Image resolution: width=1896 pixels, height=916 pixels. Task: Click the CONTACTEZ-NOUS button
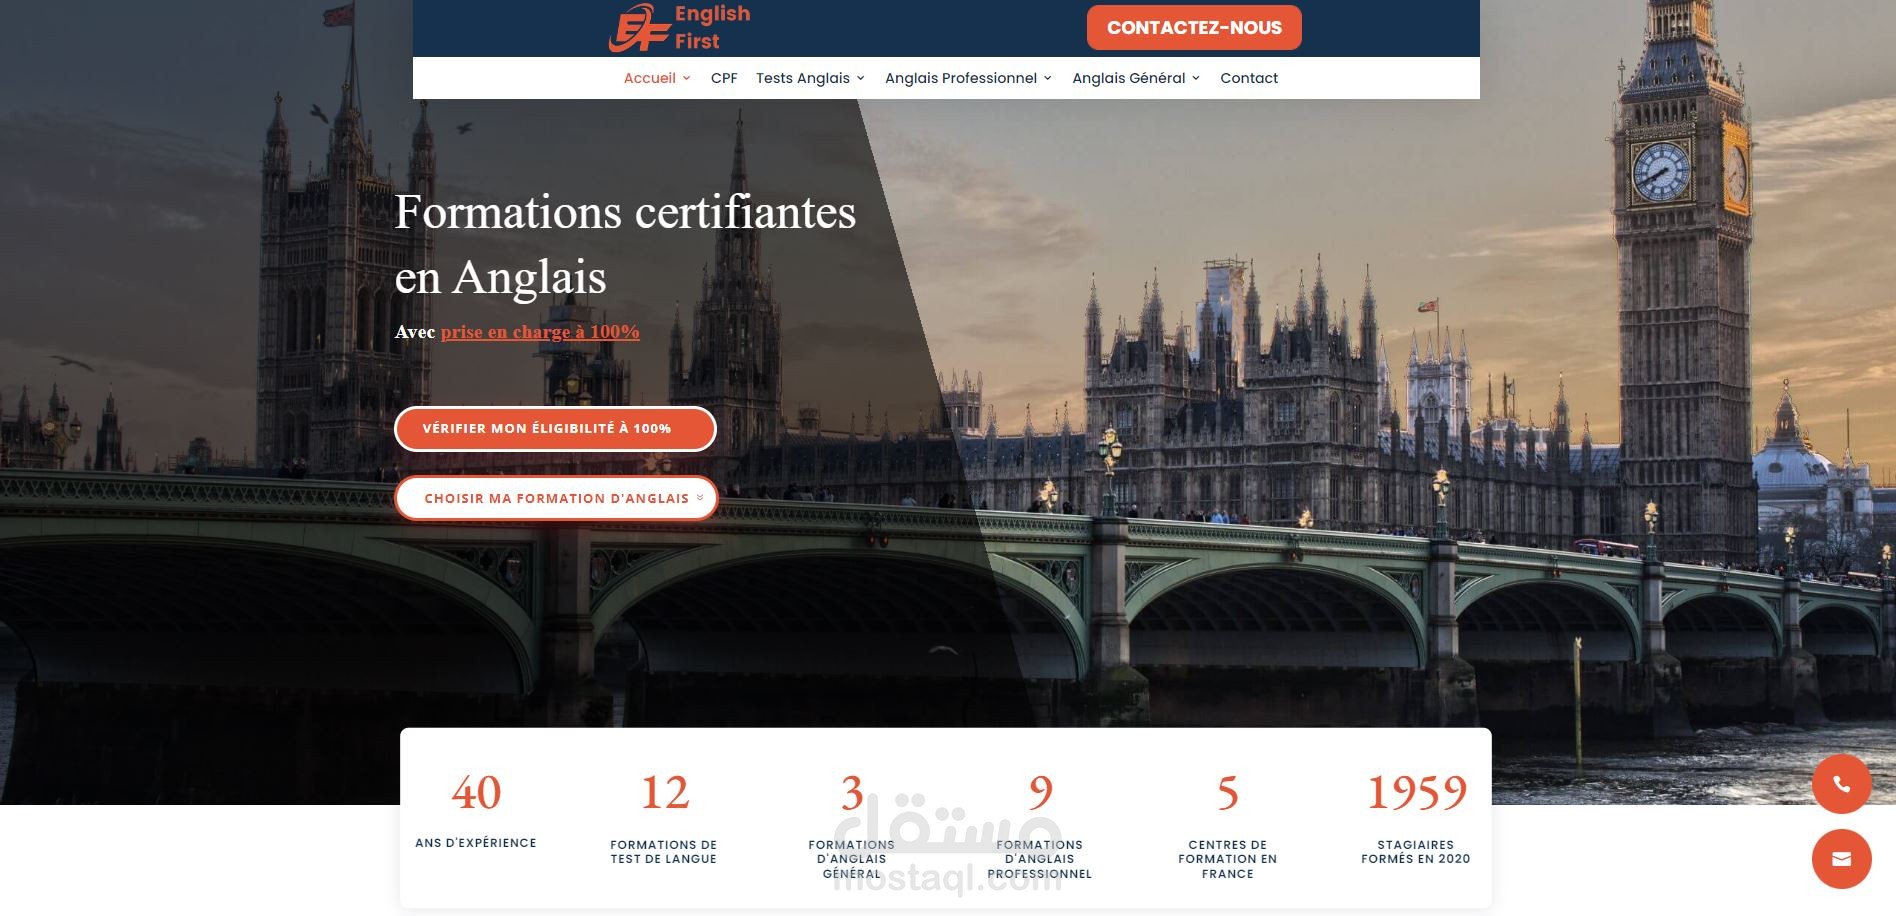pos(1194,28)
